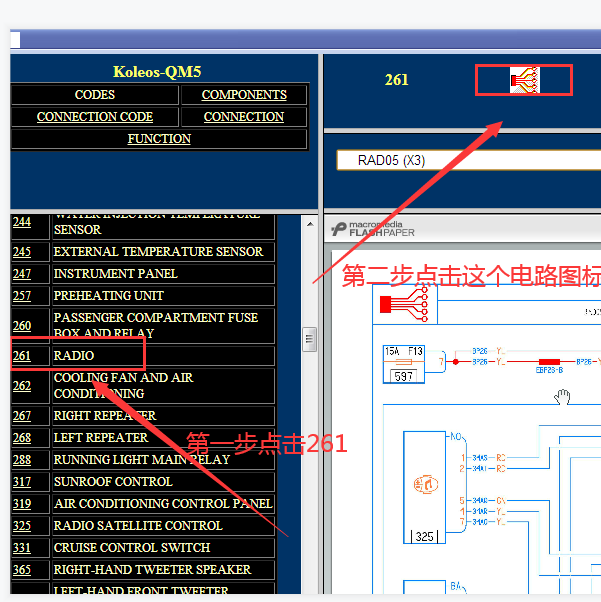Open component code 245 link

22,251
